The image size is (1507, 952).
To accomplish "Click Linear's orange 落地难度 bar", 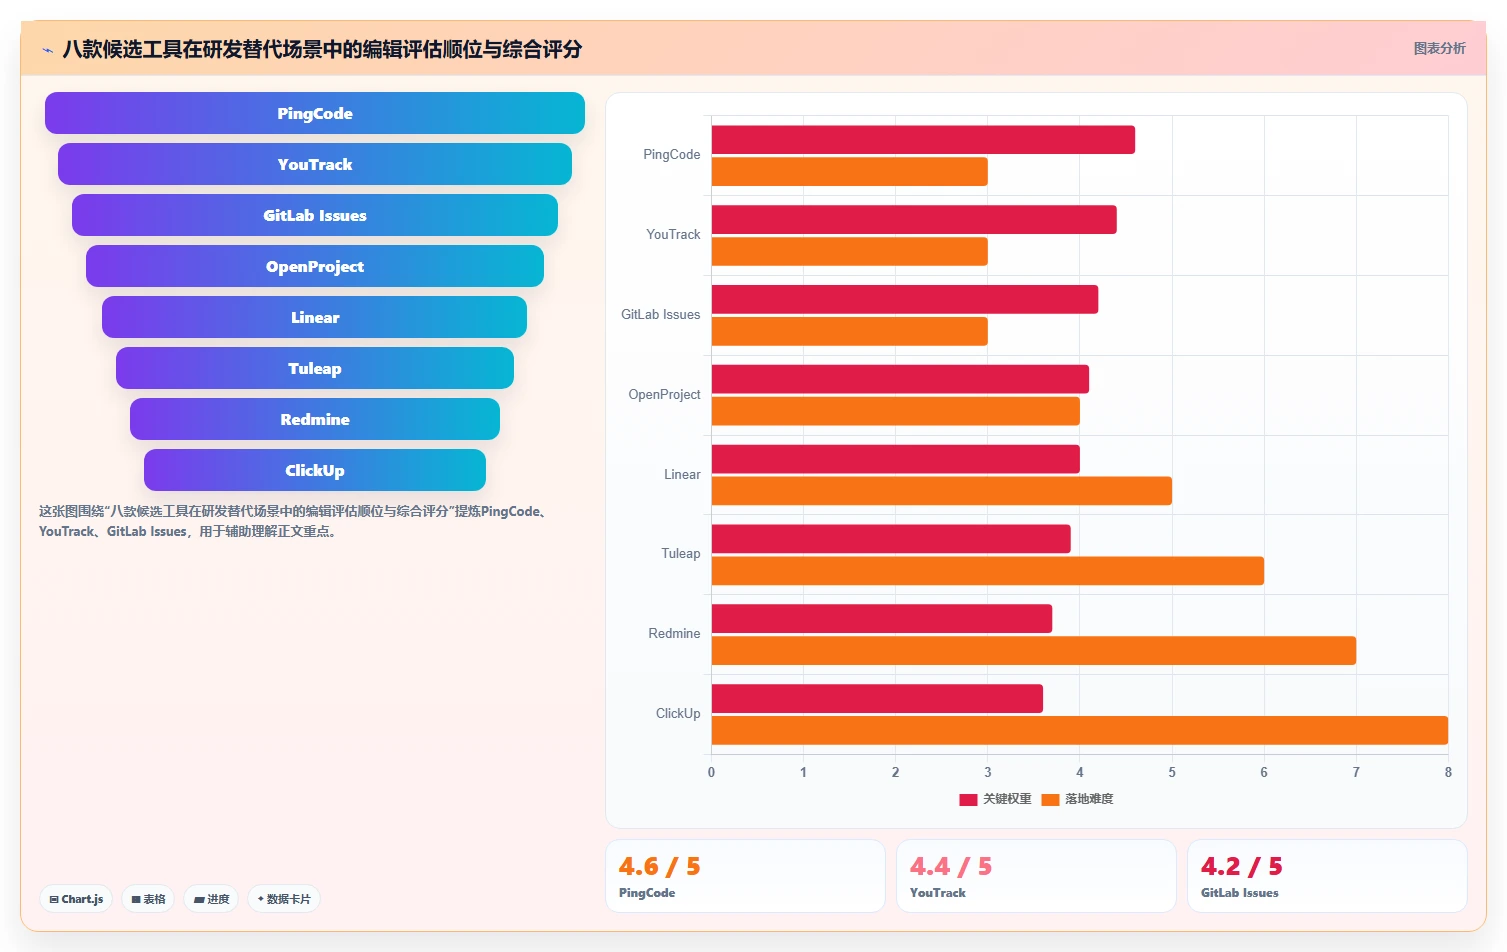I will (x=942, y=491).
